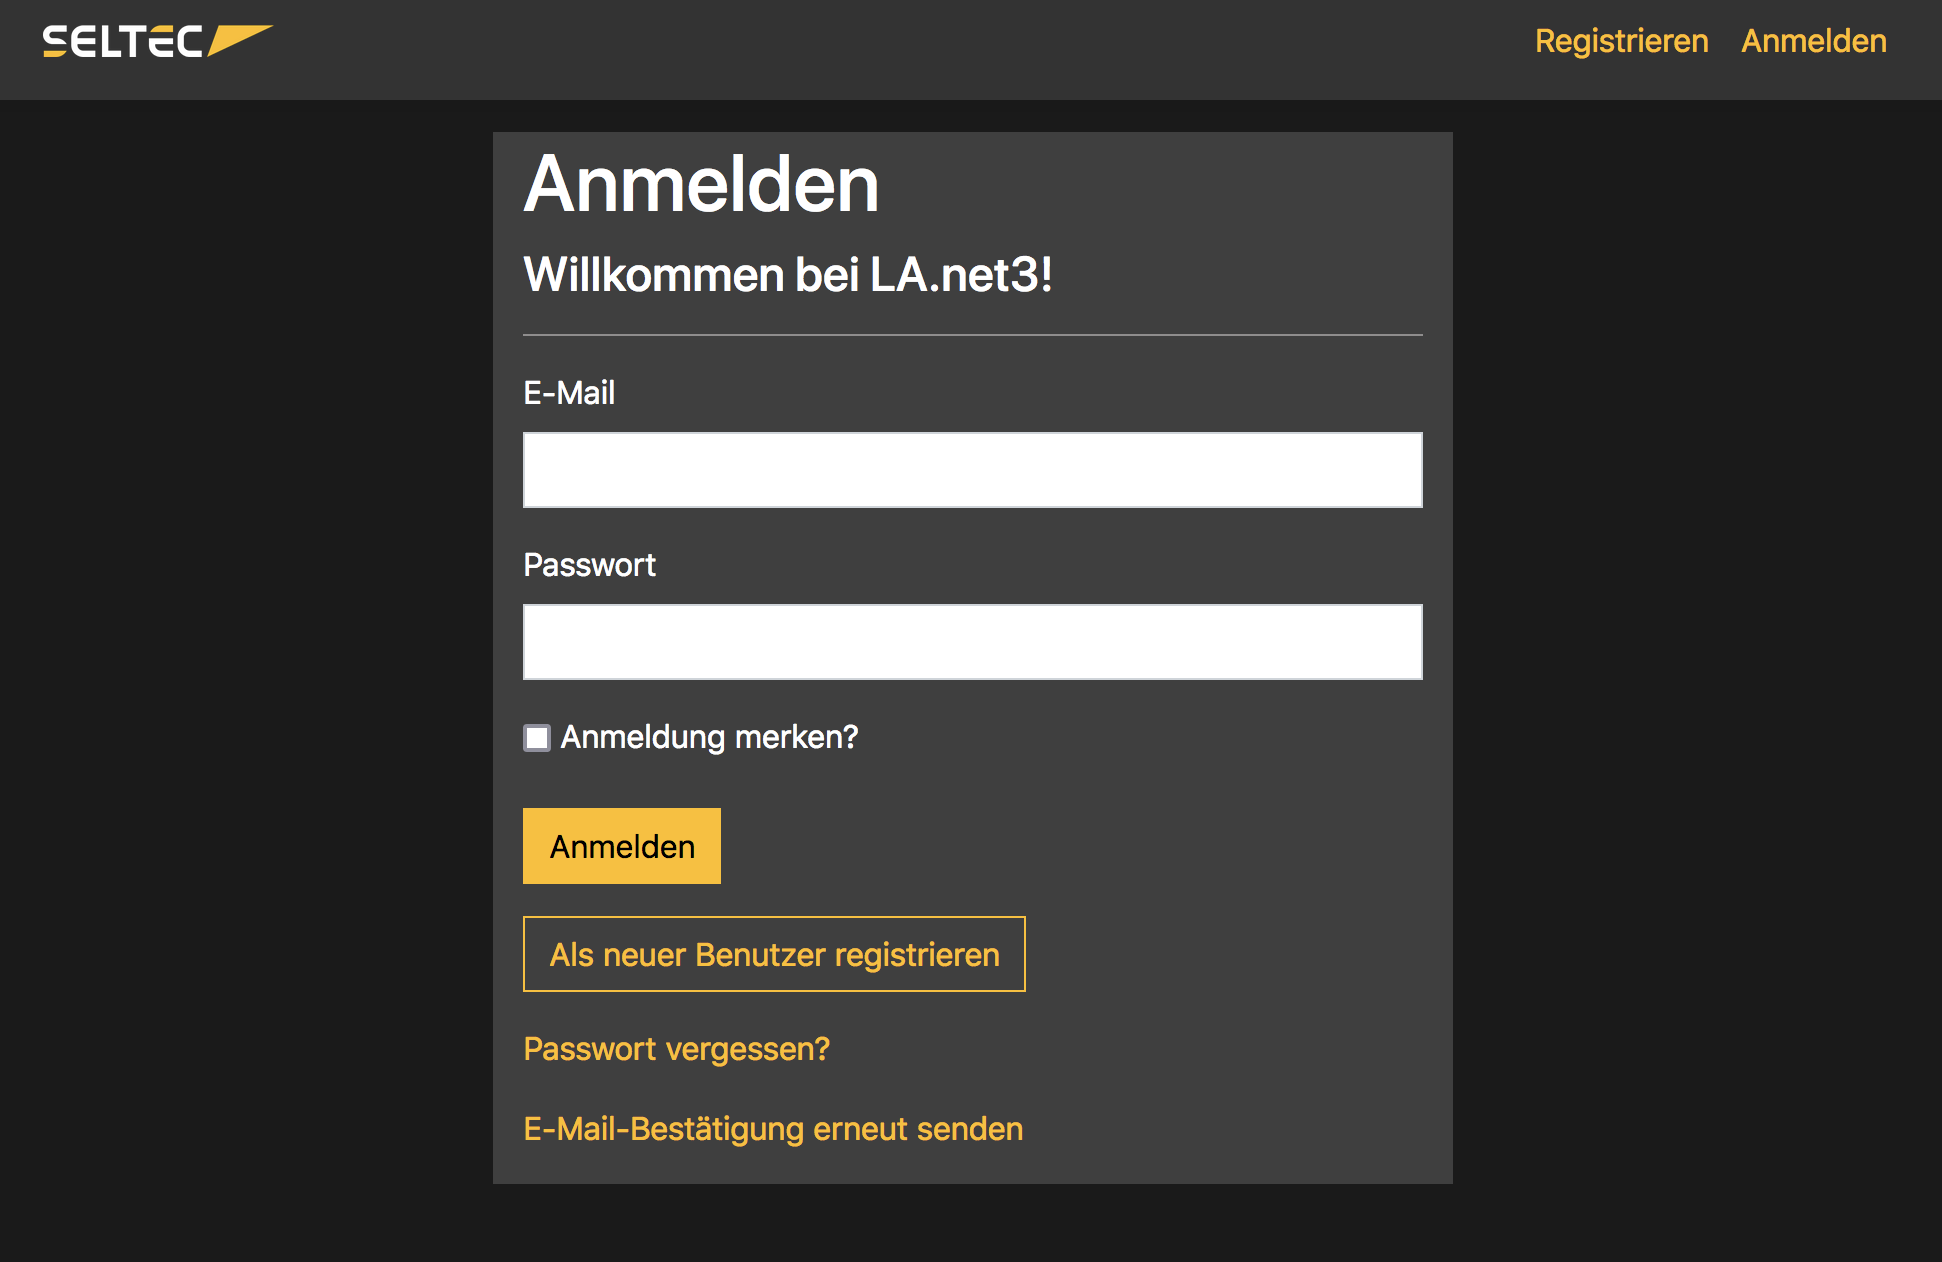
Task: Click the Anmeldung merken? label text
Action: click(709, 737)
